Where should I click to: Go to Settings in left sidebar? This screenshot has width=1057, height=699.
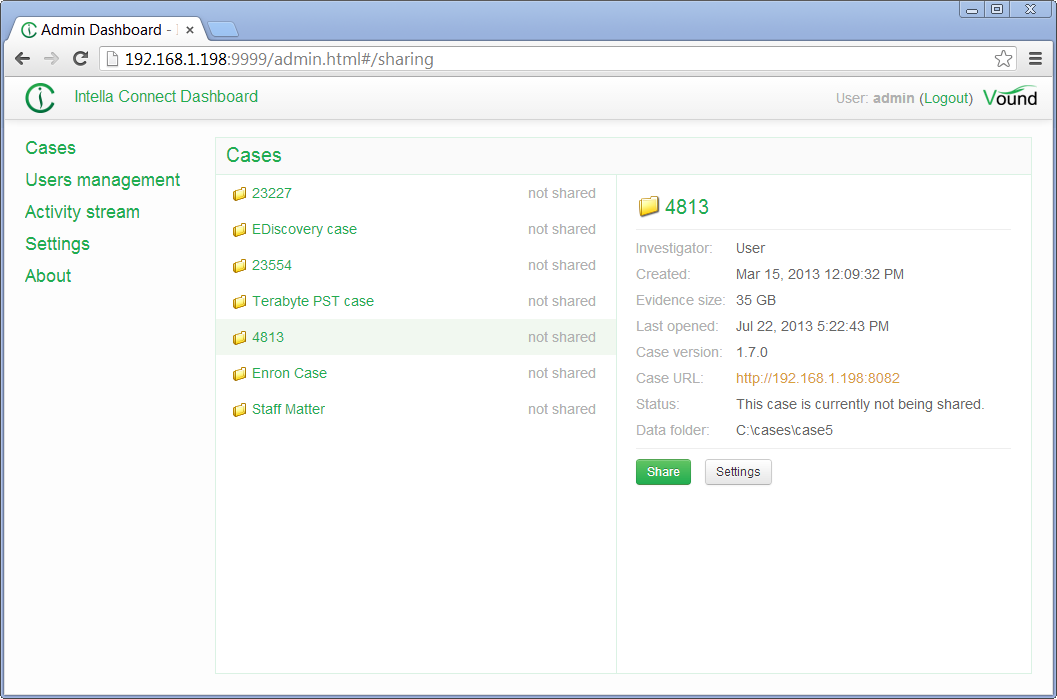tap(57, 244)
